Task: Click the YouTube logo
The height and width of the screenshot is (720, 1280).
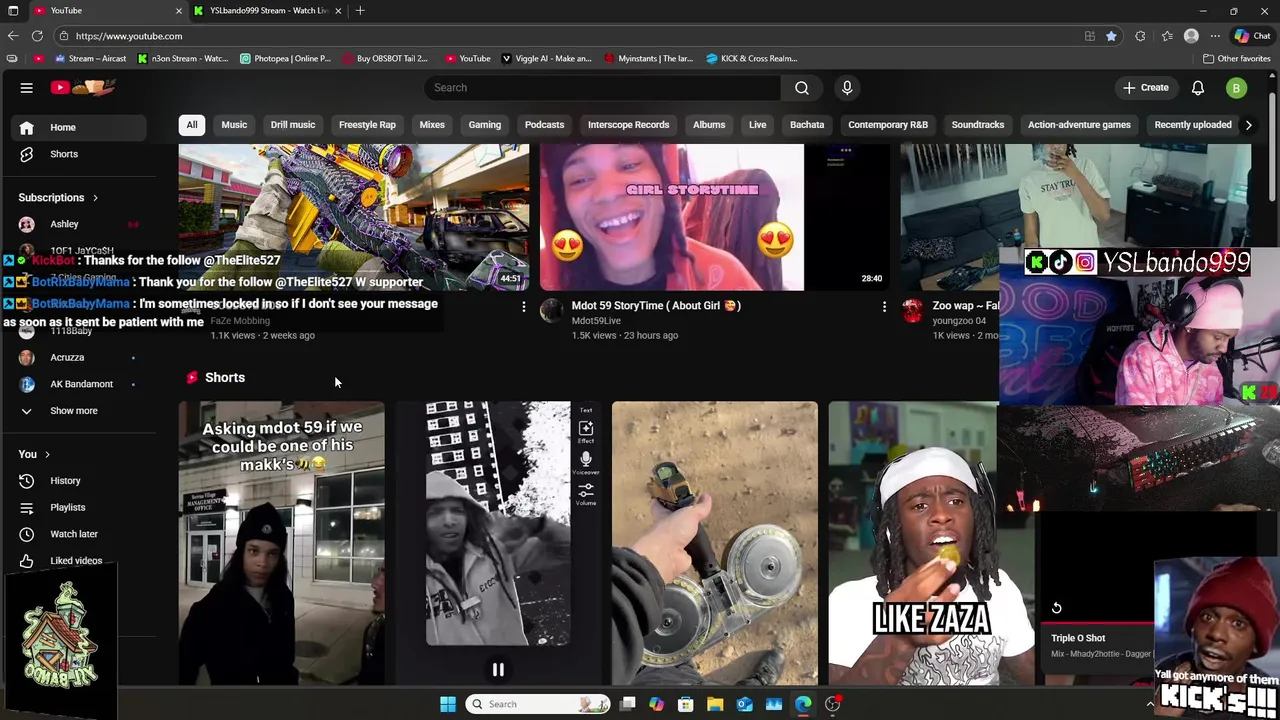Action: tap(83, 88)
